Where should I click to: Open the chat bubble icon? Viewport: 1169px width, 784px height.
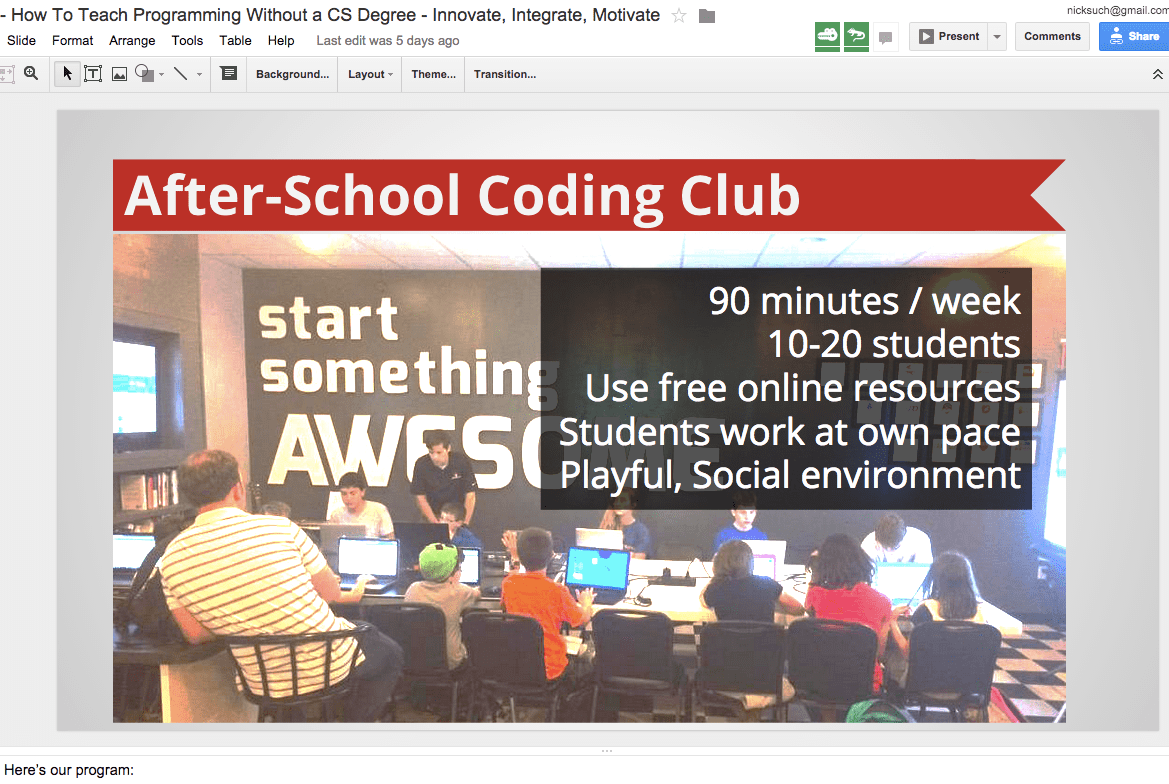[x=885, y=37]
